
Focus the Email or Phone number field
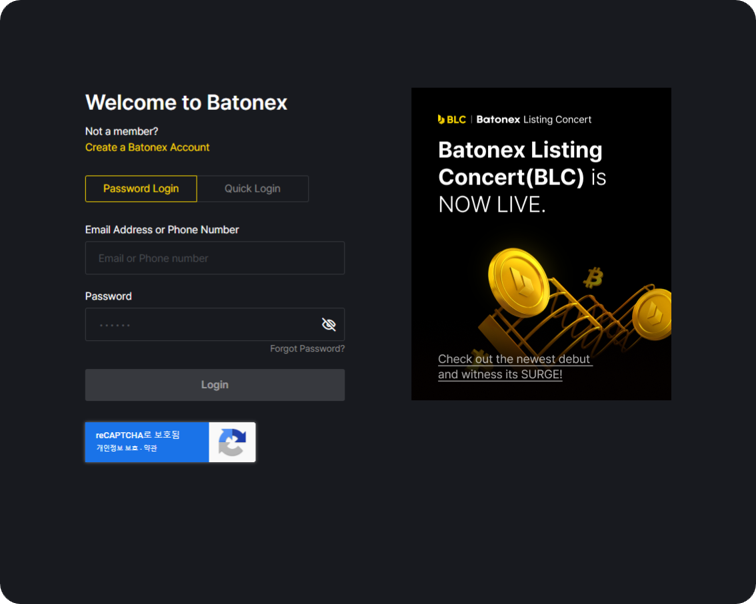point(215,258)
